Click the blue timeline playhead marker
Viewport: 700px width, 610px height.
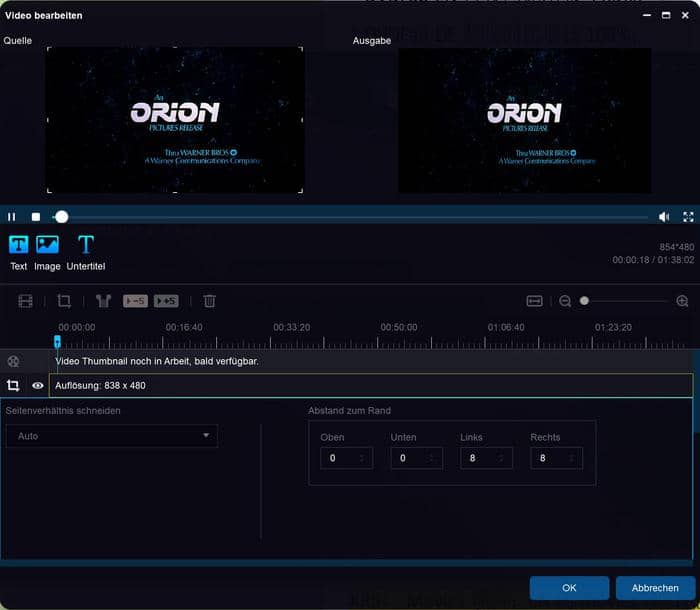57,342
